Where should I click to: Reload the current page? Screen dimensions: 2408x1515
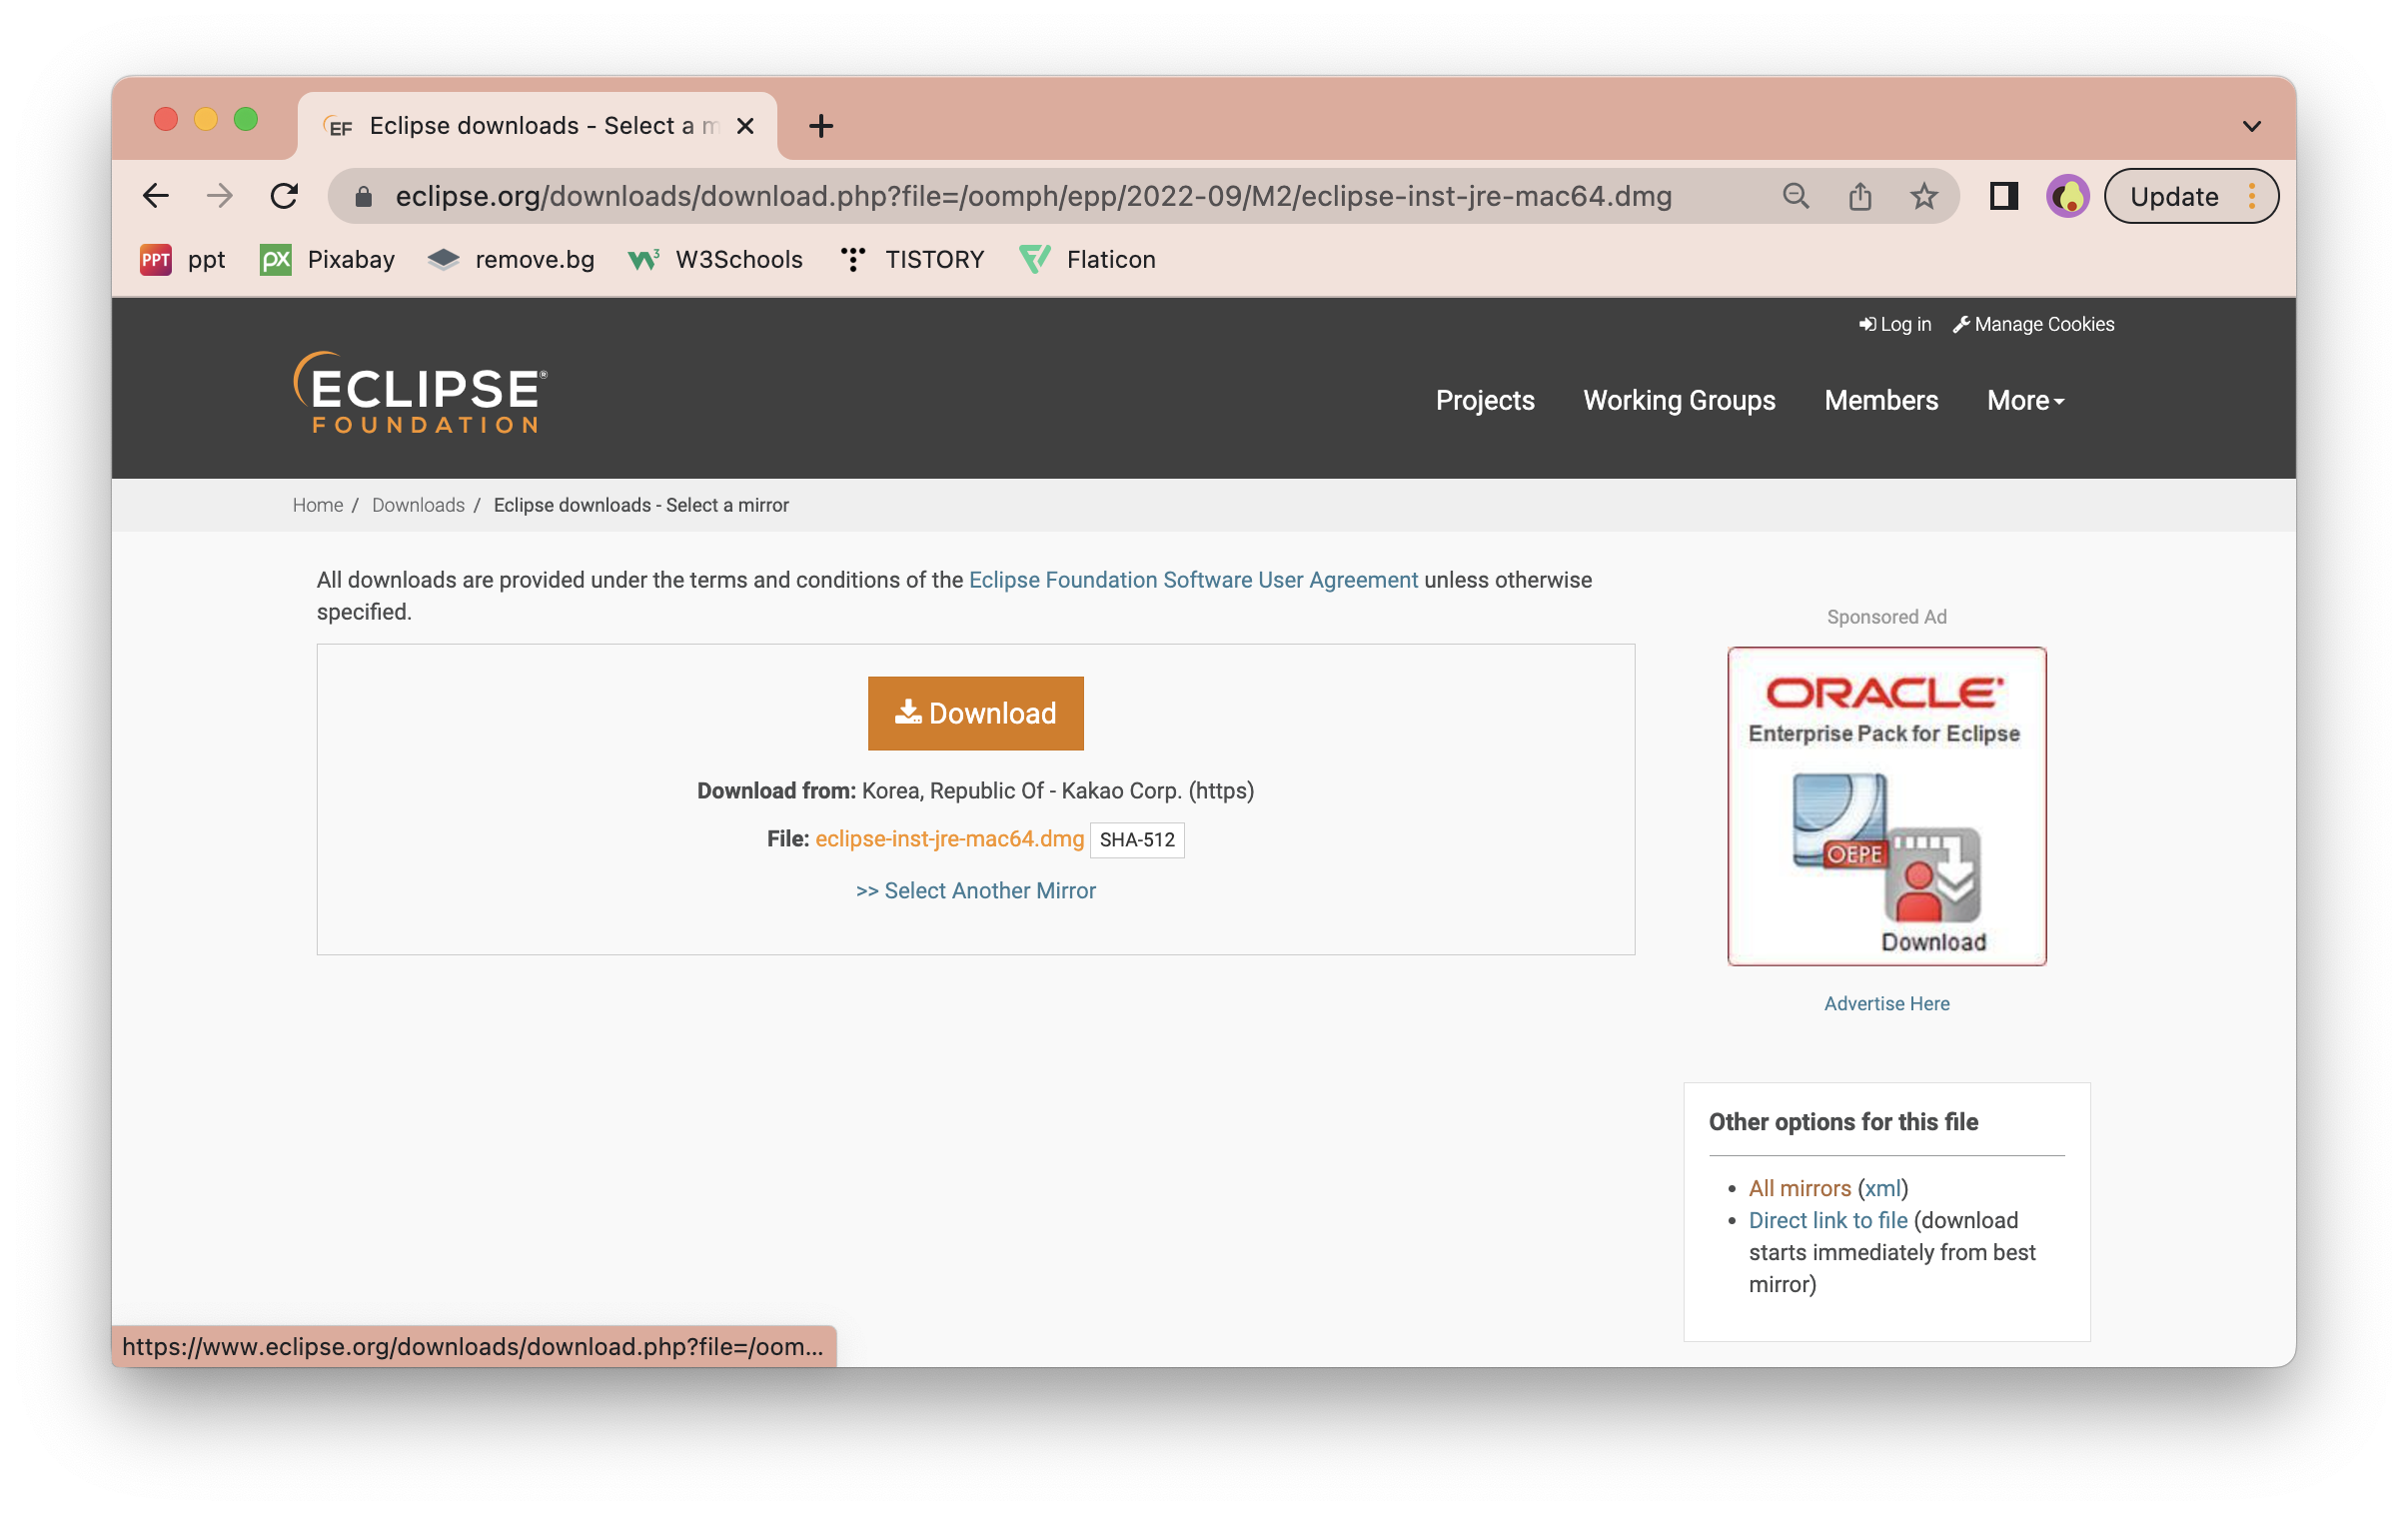click(284, 196)
